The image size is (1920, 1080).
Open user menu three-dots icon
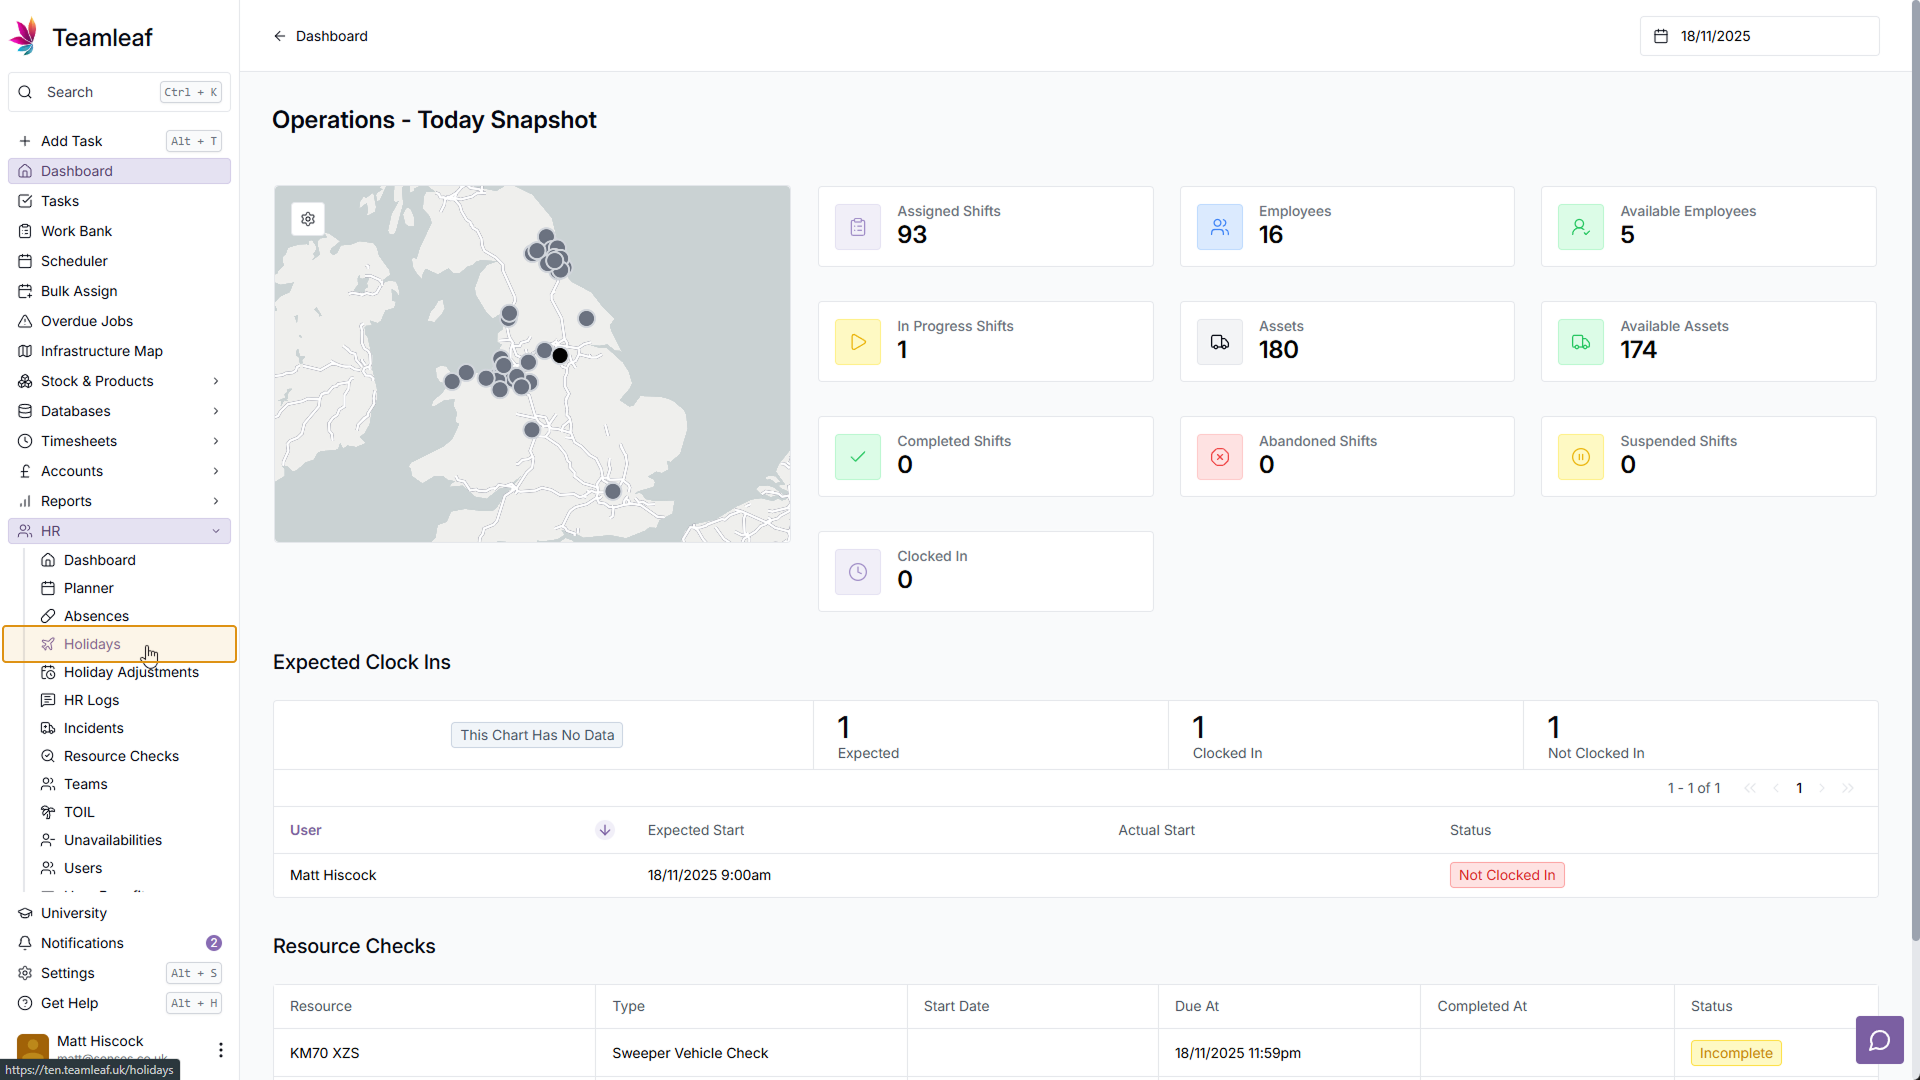click(x=220, y=1049)
